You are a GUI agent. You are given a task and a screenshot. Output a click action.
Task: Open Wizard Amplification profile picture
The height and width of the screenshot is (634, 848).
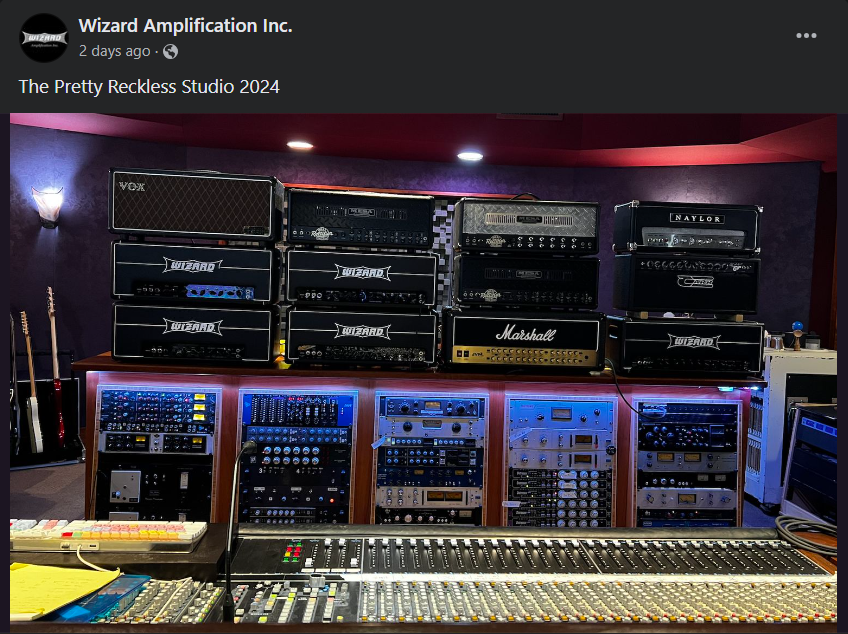click(x=44, y=38)
